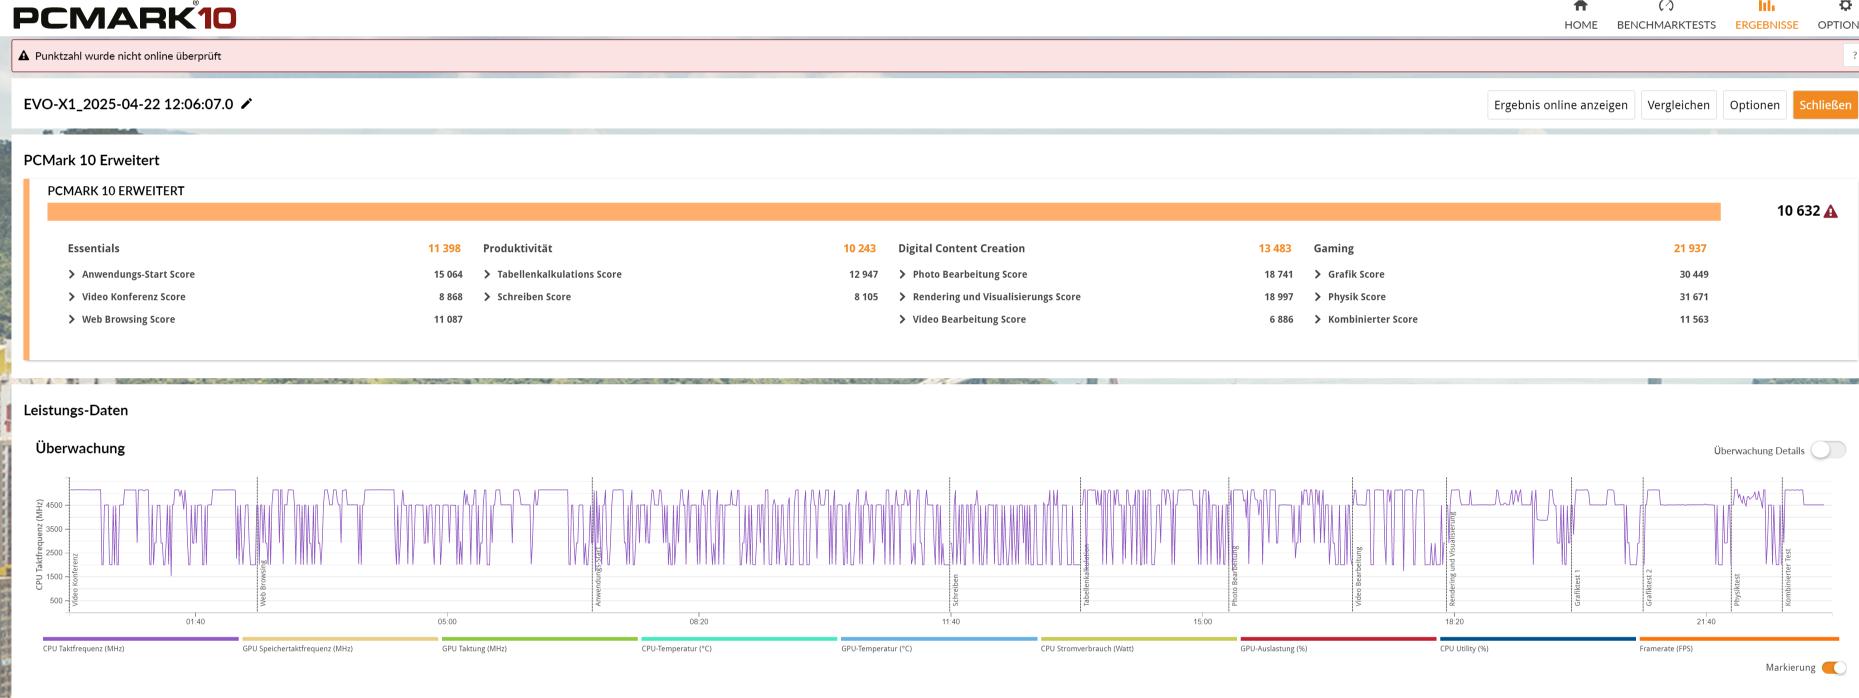Open the Option tab in the top navigation
Viewport: 1859px width, 698px height.
(x=1838, y=16)
